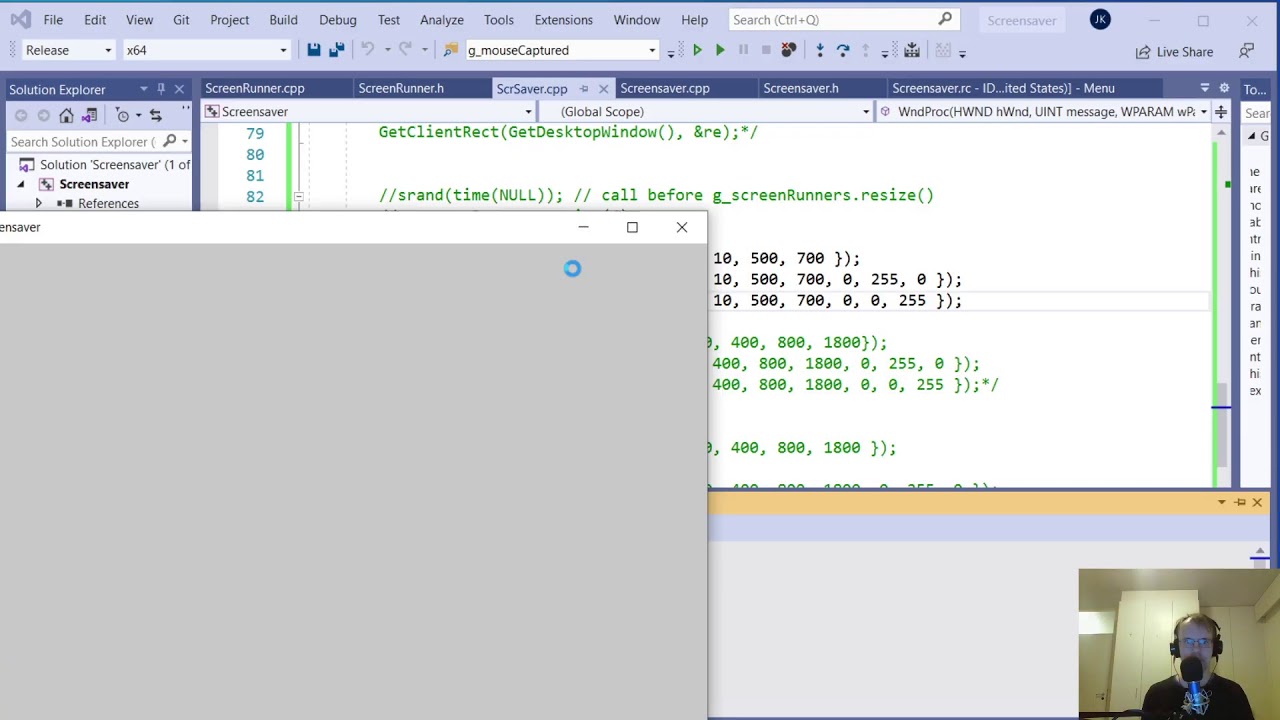The height and width of the screenshot is (720, 1280).
Task: Pin the ScrSaver.cpp tab
Action: [x=584, y=89]
